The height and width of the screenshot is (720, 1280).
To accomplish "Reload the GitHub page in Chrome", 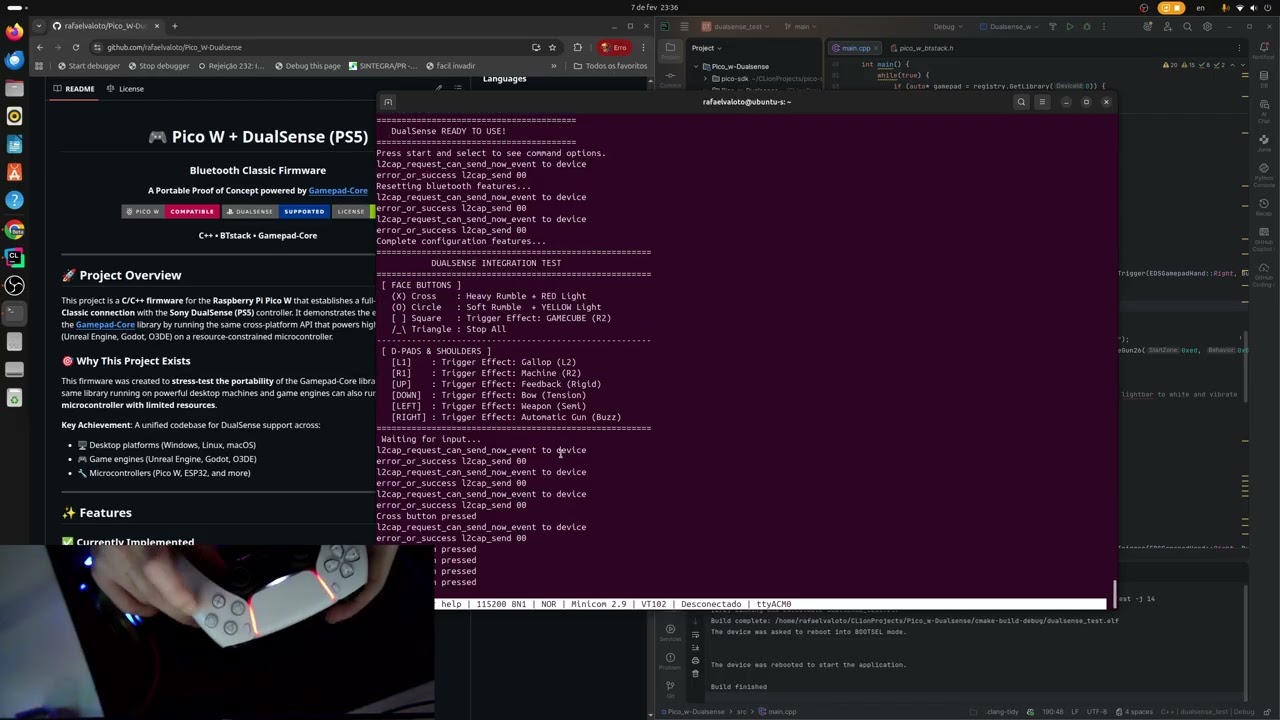I will click(x=76, y=47).
